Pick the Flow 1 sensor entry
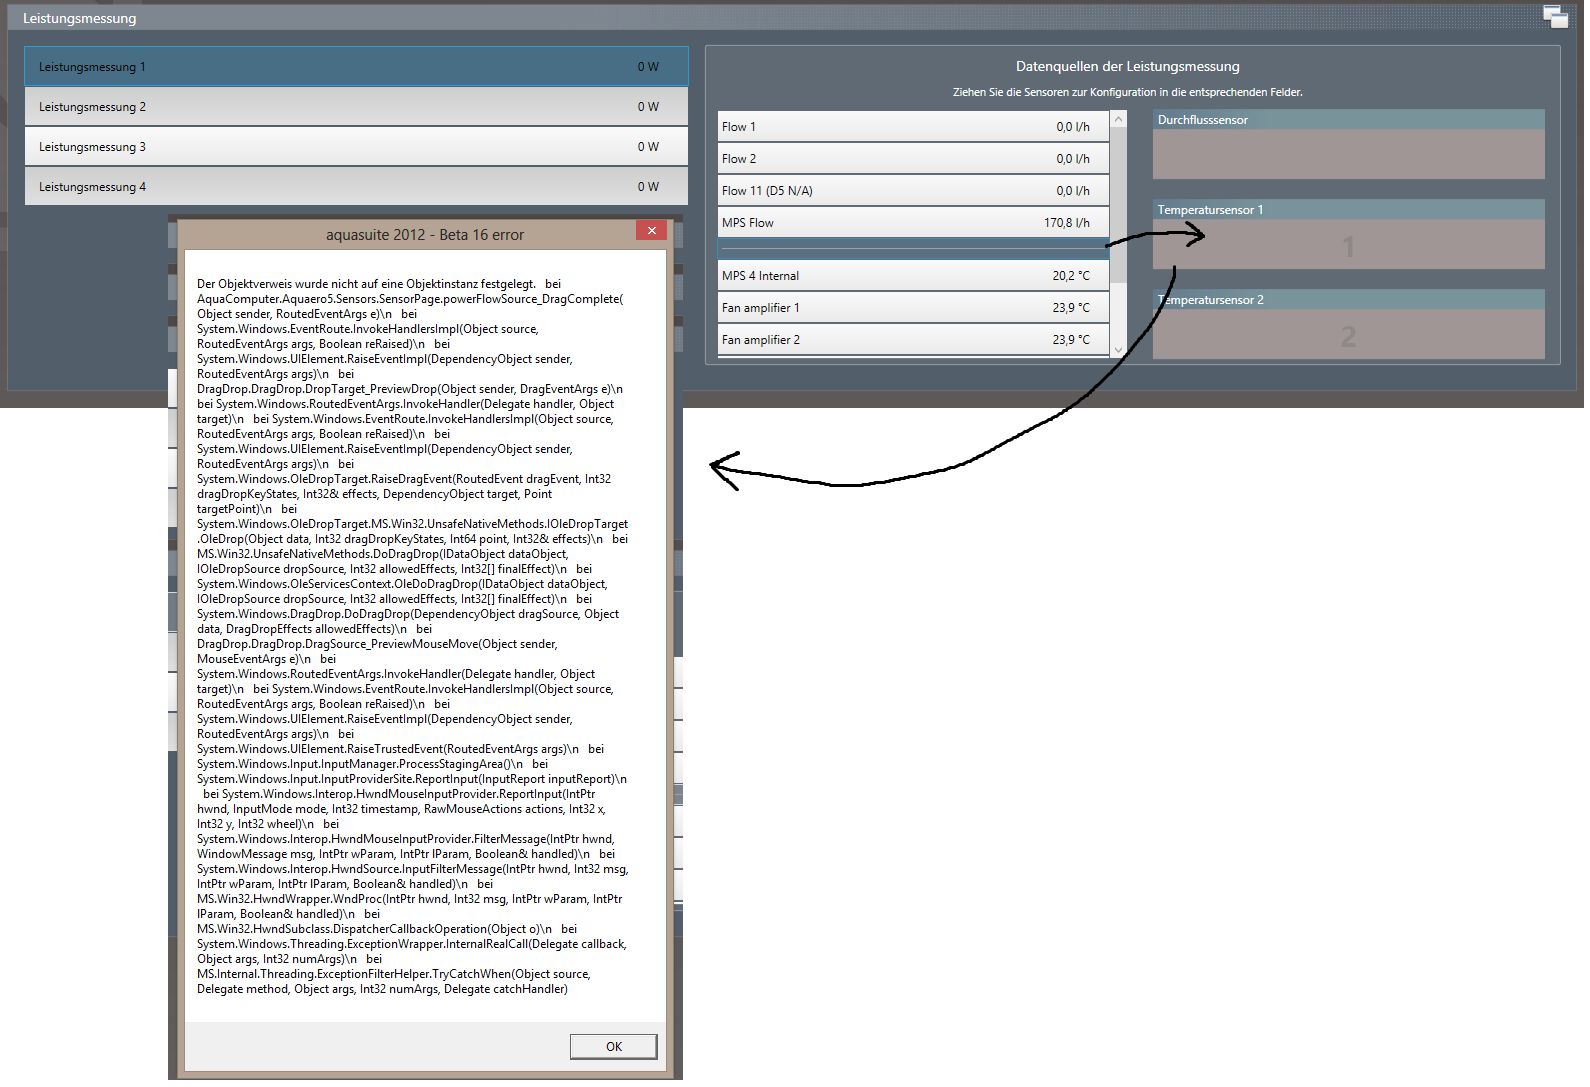This screenshot has width=1590, height=1087. click(913, 127)
